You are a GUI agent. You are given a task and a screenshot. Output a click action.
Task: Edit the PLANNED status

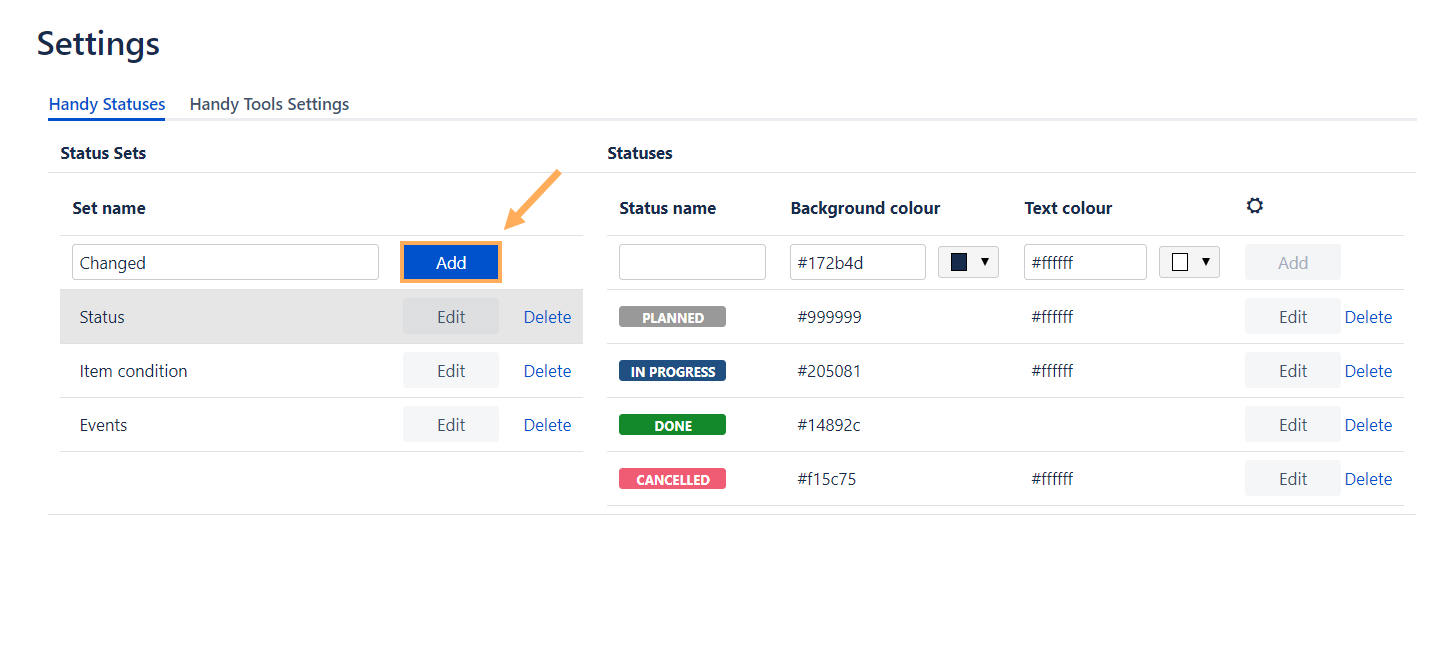1292,317
